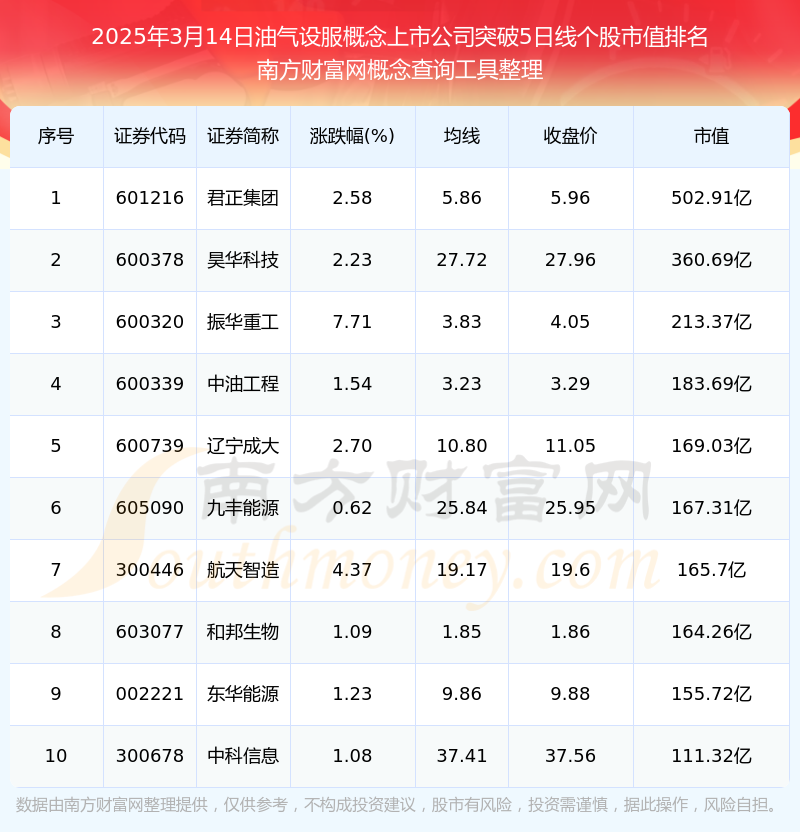Click the disclaimer text at bottom
800x832 pixels.
(397, 805)
